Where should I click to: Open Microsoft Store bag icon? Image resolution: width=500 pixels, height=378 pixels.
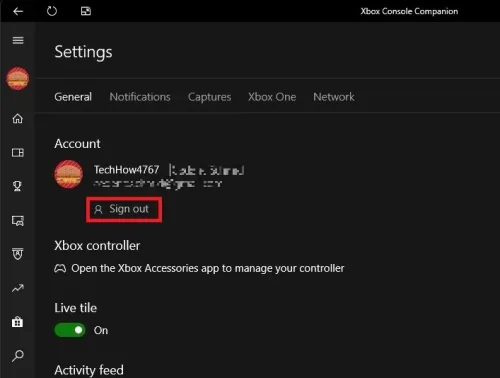(17, 322)
